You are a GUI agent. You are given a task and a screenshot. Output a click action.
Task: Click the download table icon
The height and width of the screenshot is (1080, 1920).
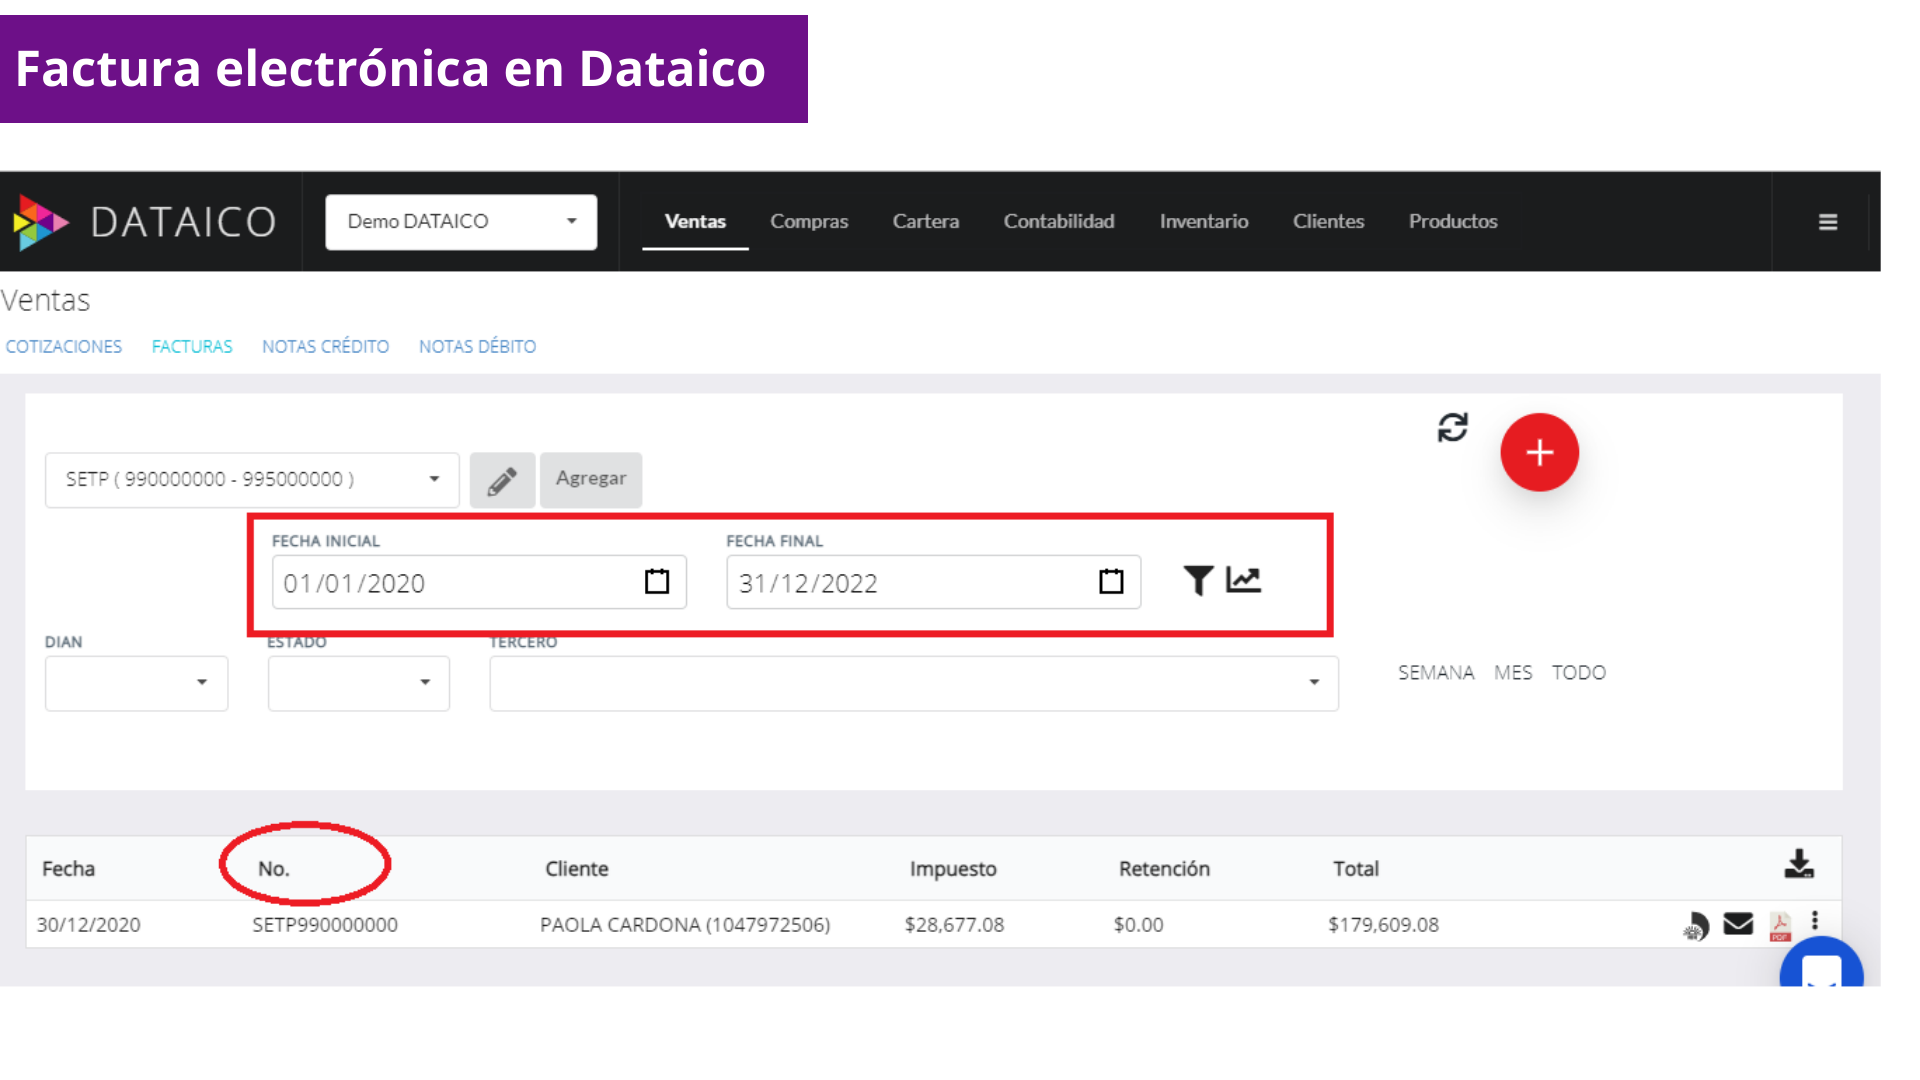point(1799,864)
